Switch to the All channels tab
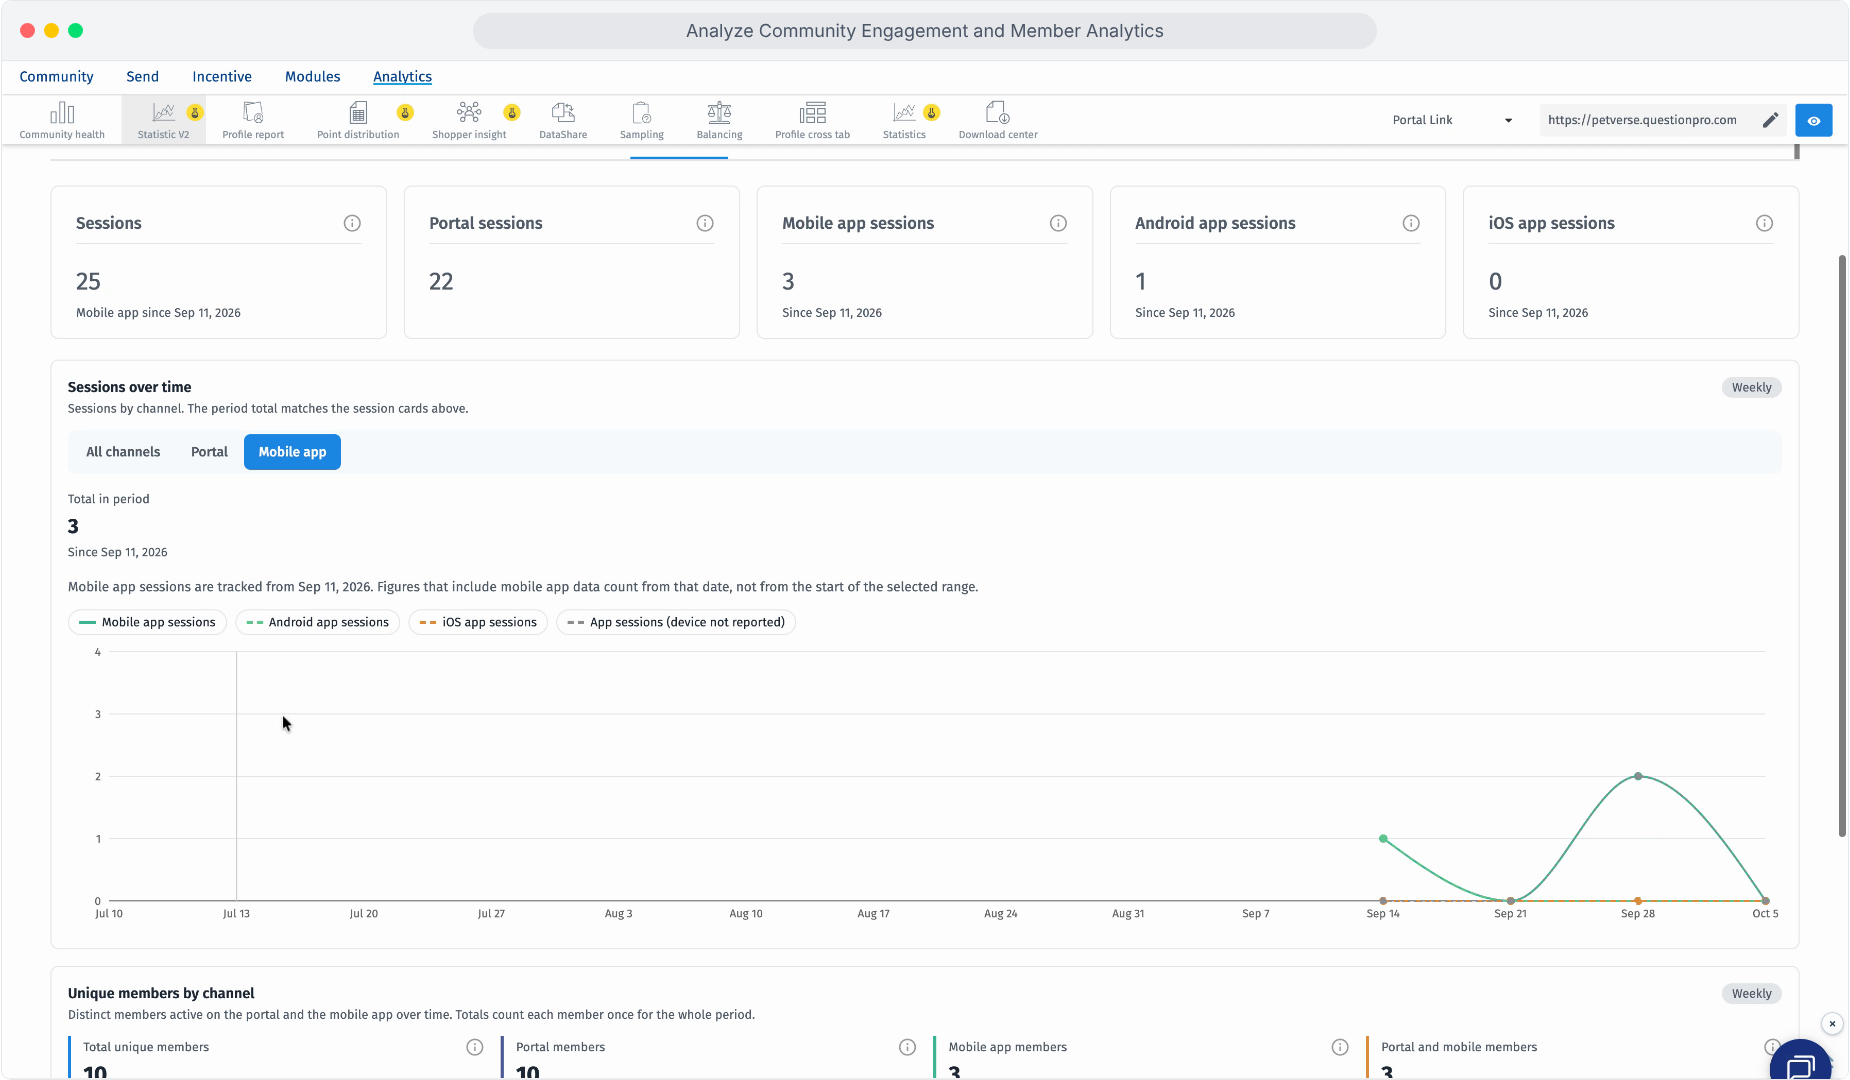The width and height of the screenshot is (1850, 1080). point(123,452)
